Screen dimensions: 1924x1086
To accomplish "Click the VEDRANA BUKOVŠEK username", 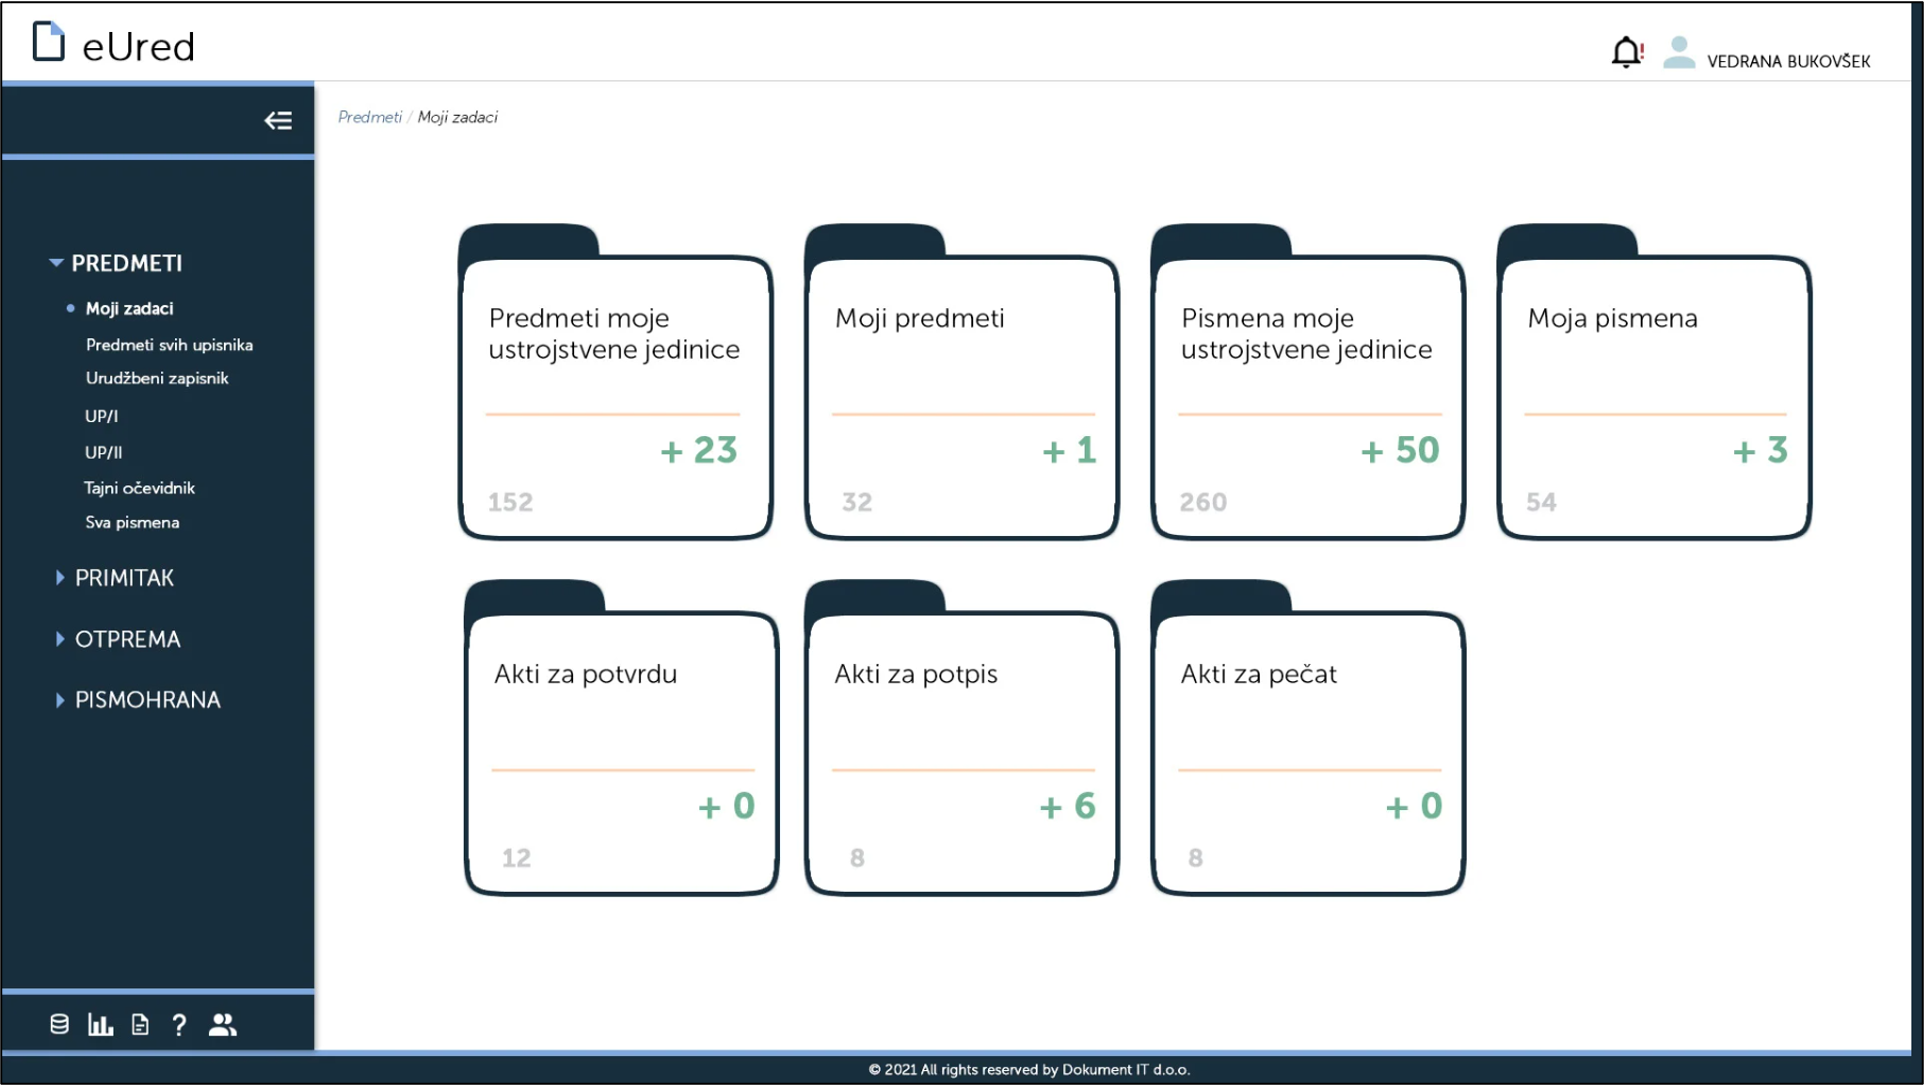I will tap(1788, 61).
